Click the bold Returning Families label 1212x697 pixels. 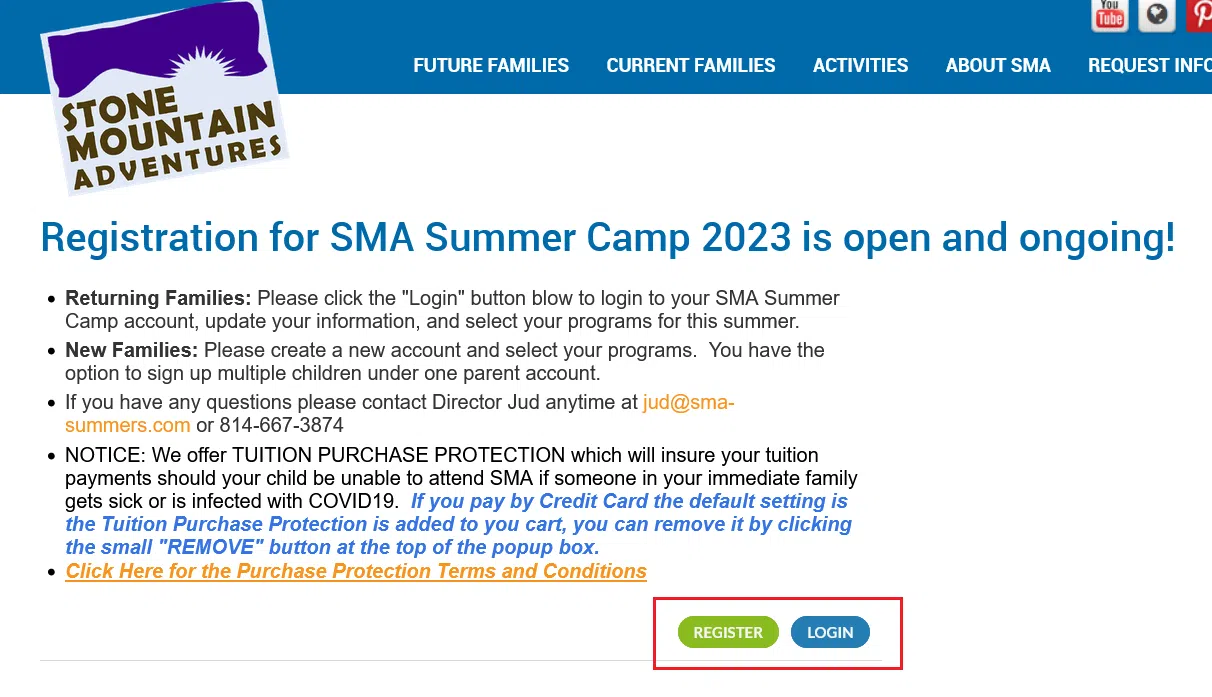158,298
